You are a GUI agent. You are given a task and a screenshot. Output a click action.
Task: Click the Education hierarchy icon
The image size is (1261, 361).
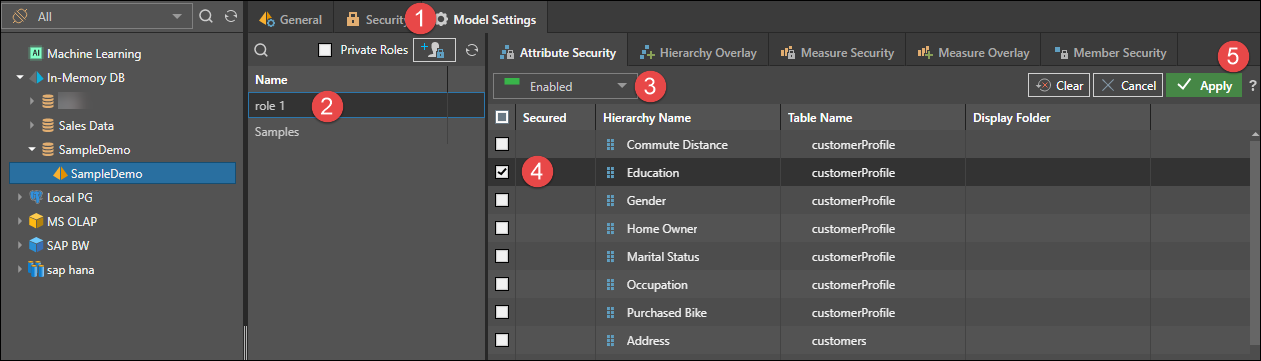pos(609,173)
